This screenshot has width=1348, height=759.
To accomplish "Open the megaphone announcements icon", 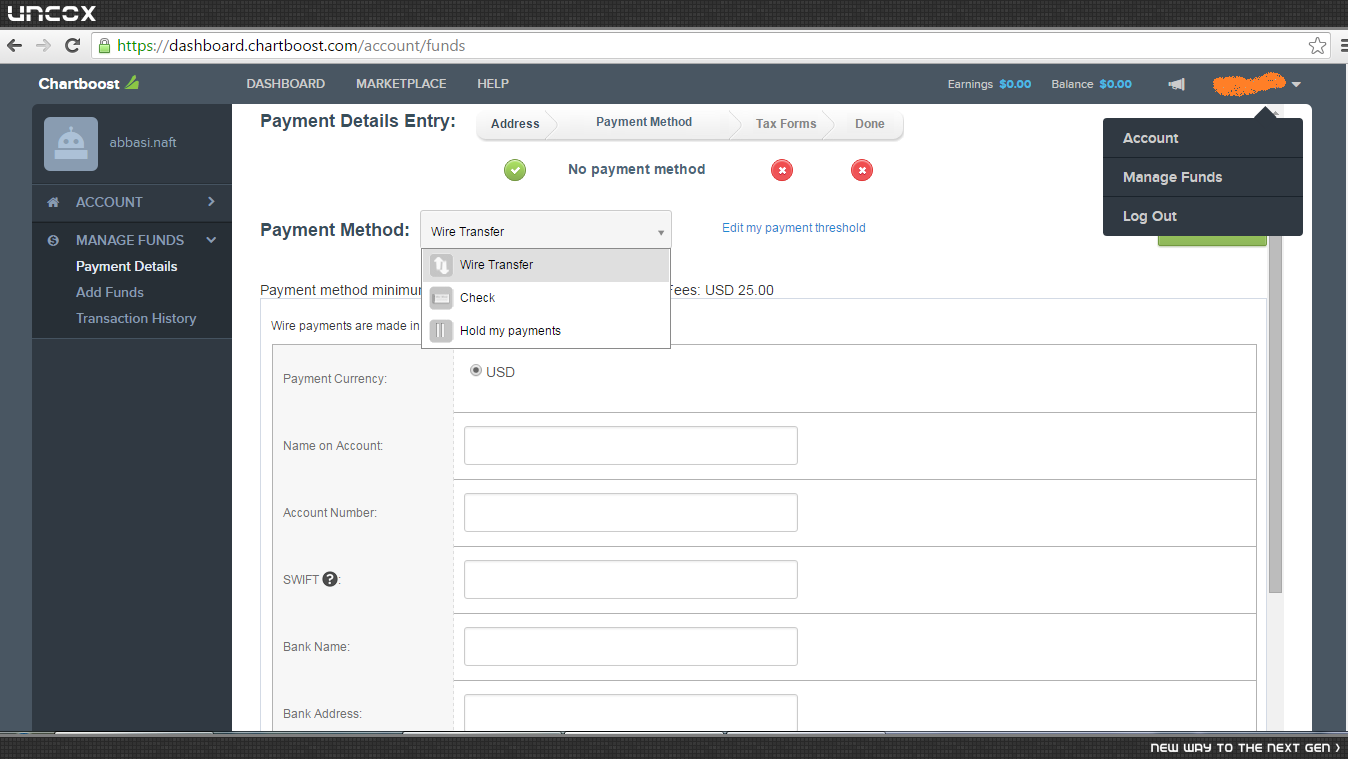I will [1177, 84].
